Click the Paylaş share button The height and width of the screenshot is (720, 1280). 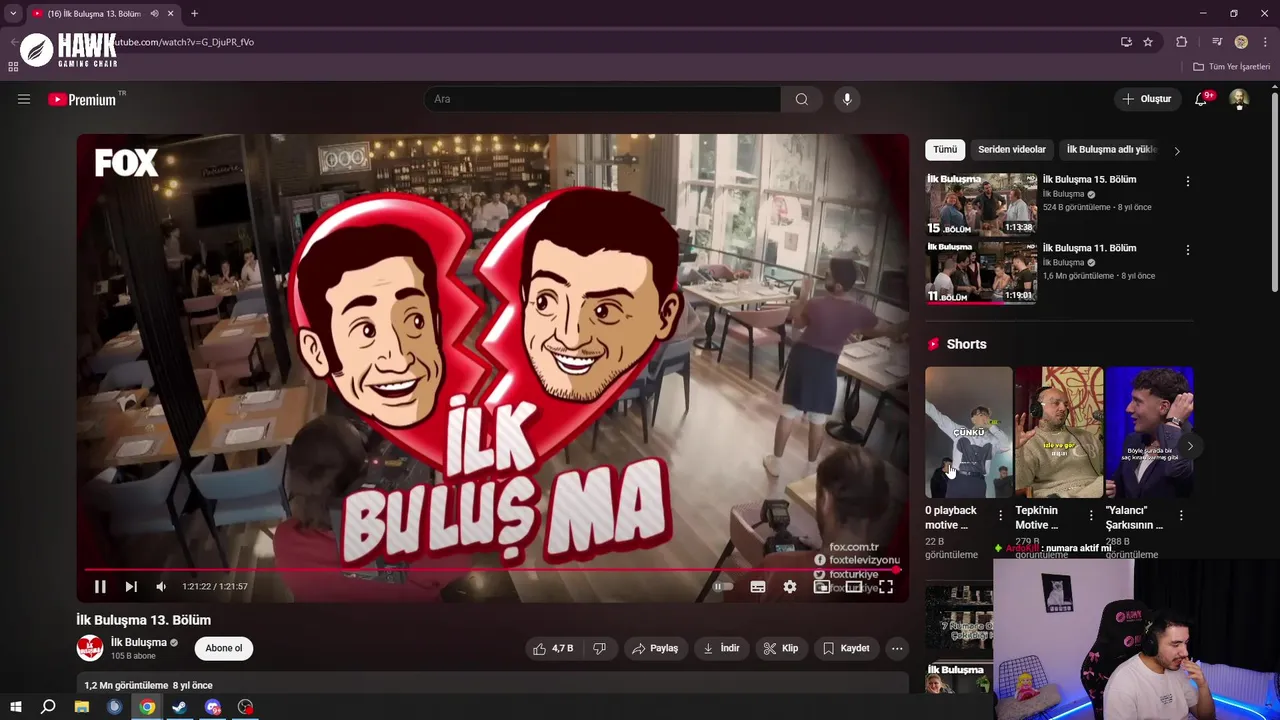pos(655,648)
